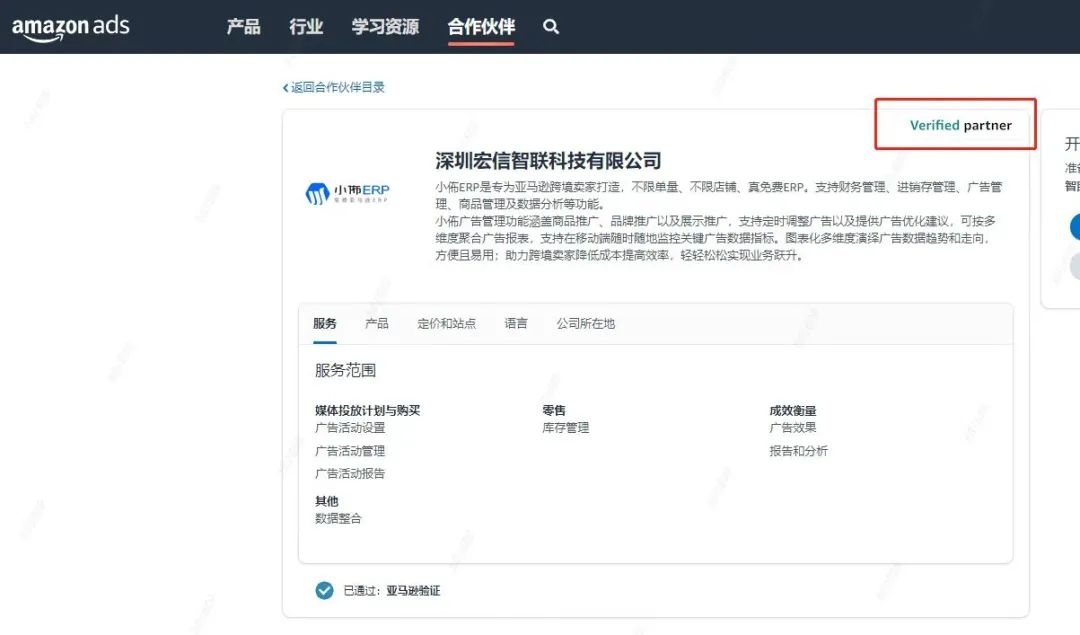Select 学习资源 in the top navigation
This screenshot has width=1080, height=635.
[x=385, y=27]
